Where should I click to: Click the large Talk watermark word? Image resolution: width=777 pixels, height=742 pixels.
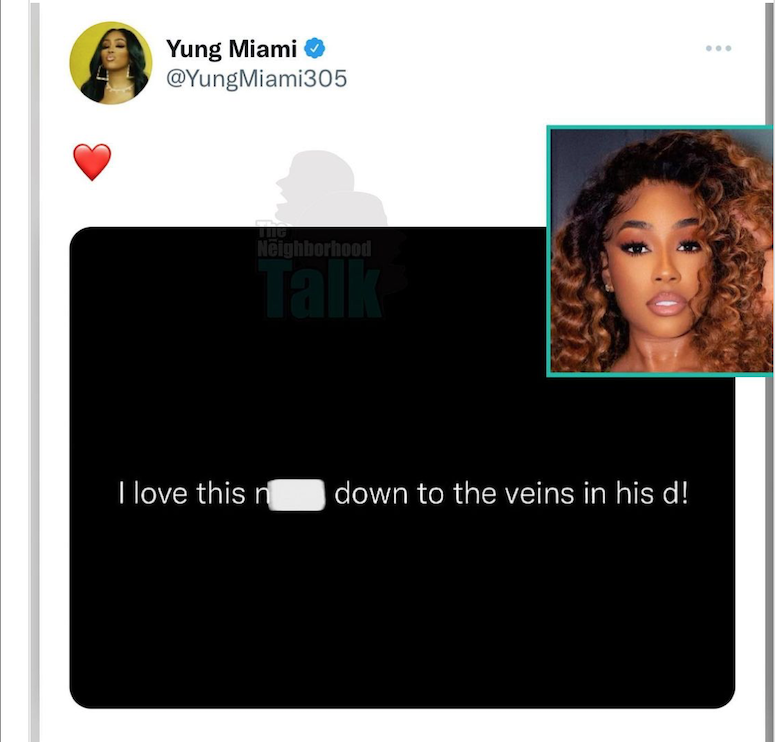(x=320, y=289)
